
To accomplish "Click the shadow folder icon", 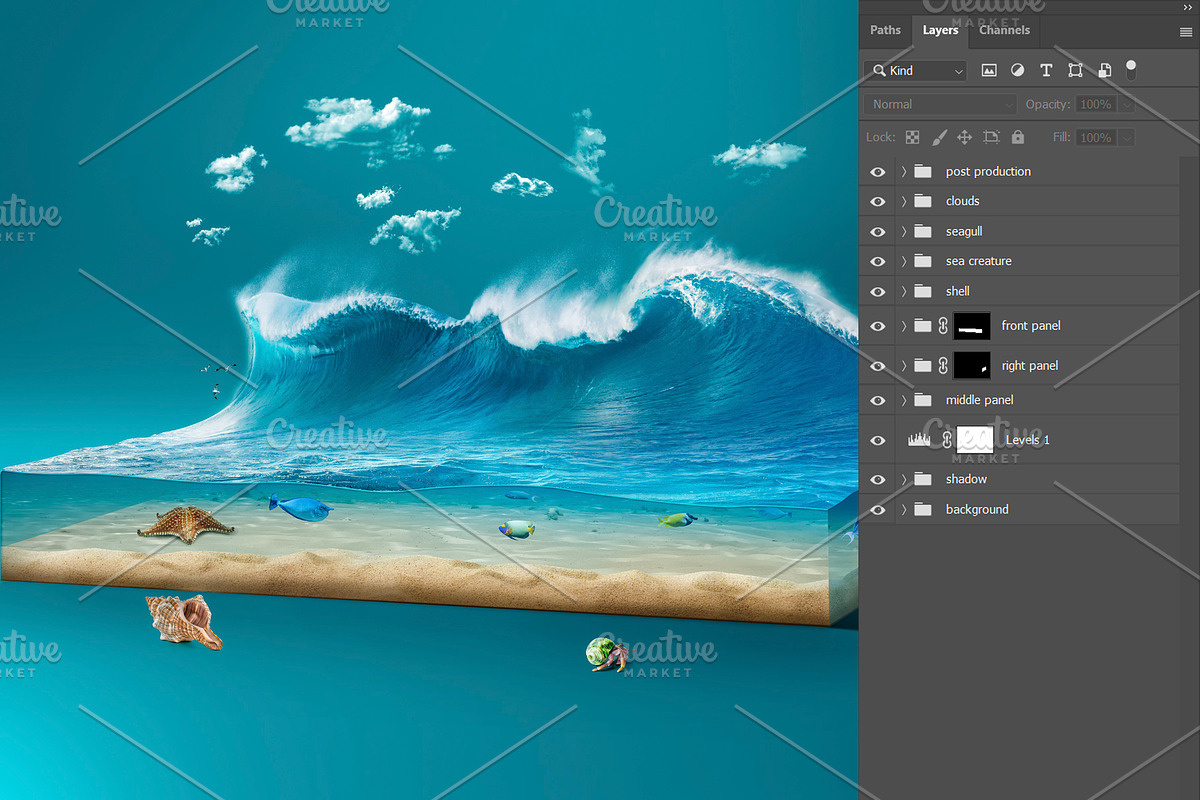I will click(923, 479).
